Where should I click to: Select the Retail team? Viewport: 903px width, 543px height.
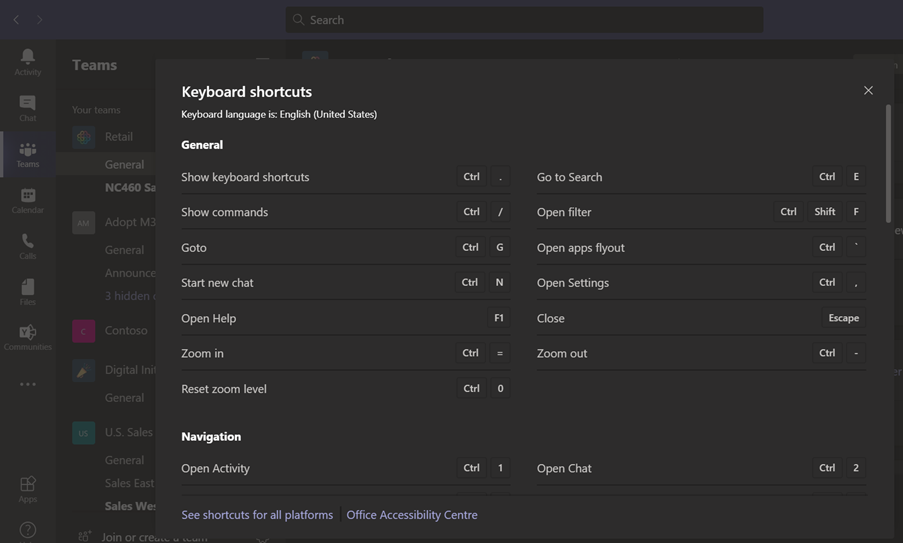click(x=119, y=137)
